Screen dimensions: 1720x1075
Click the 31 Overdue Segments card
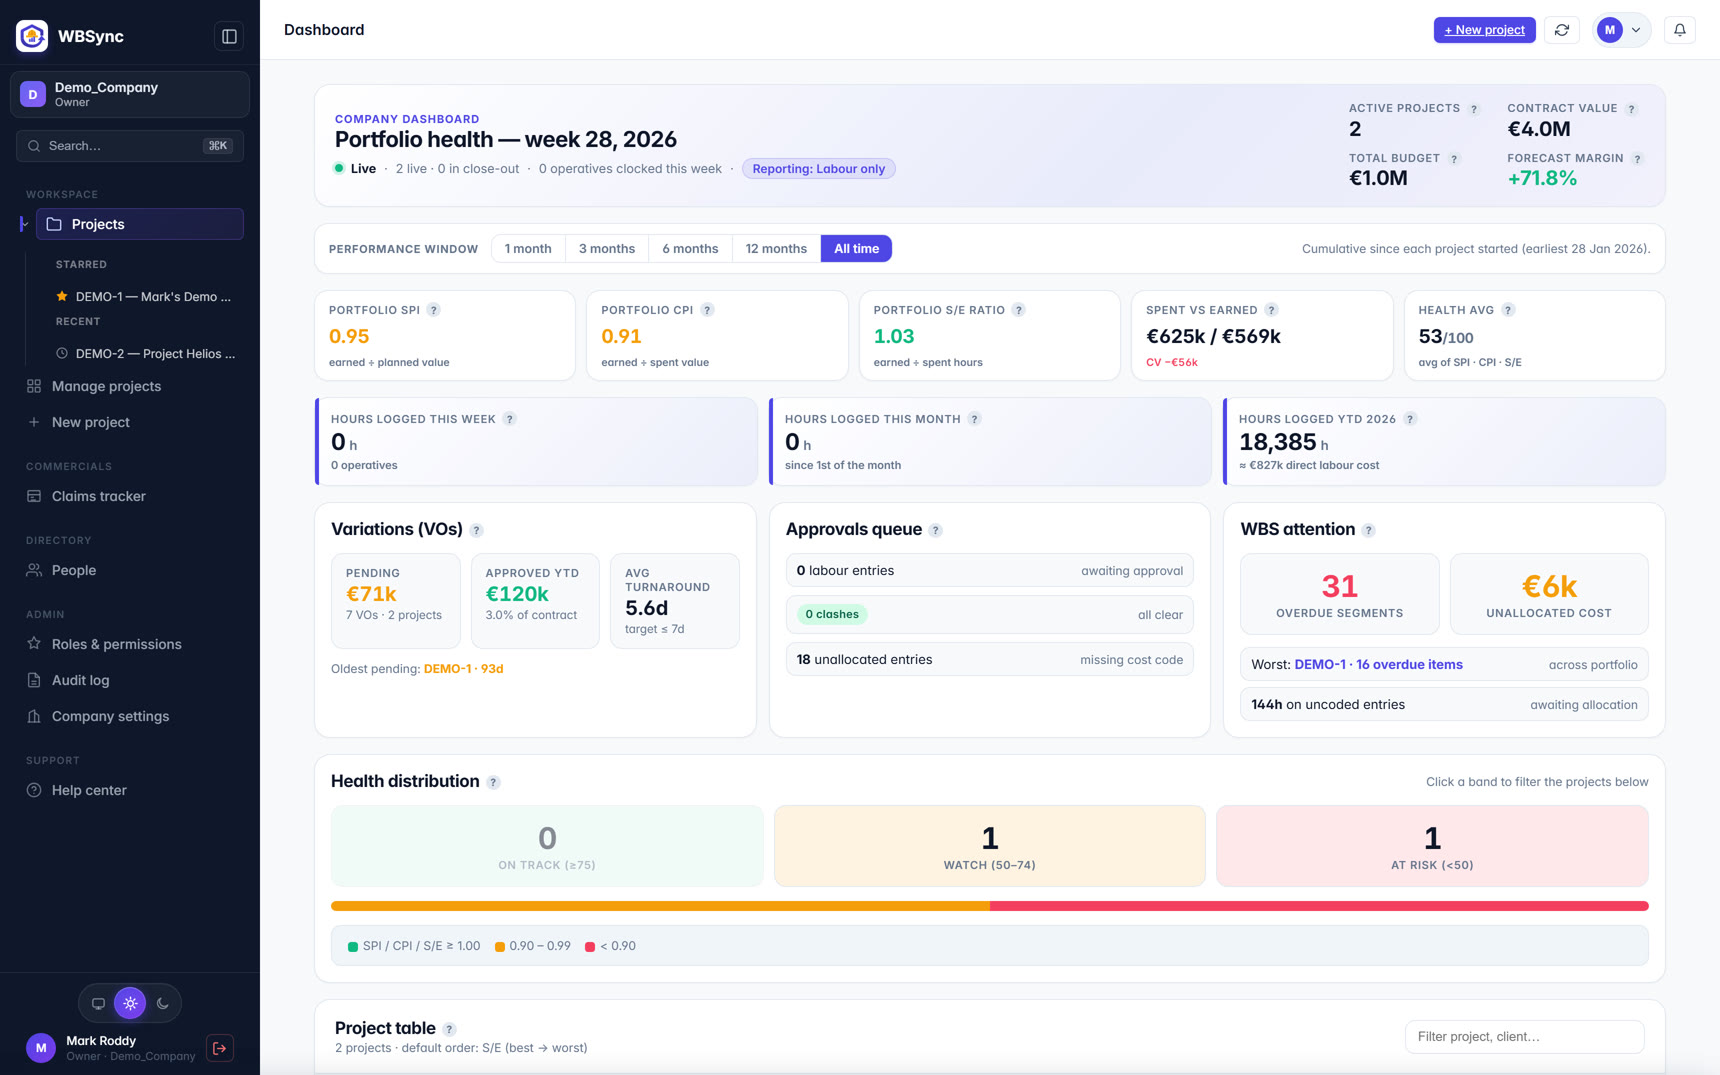1339,594
